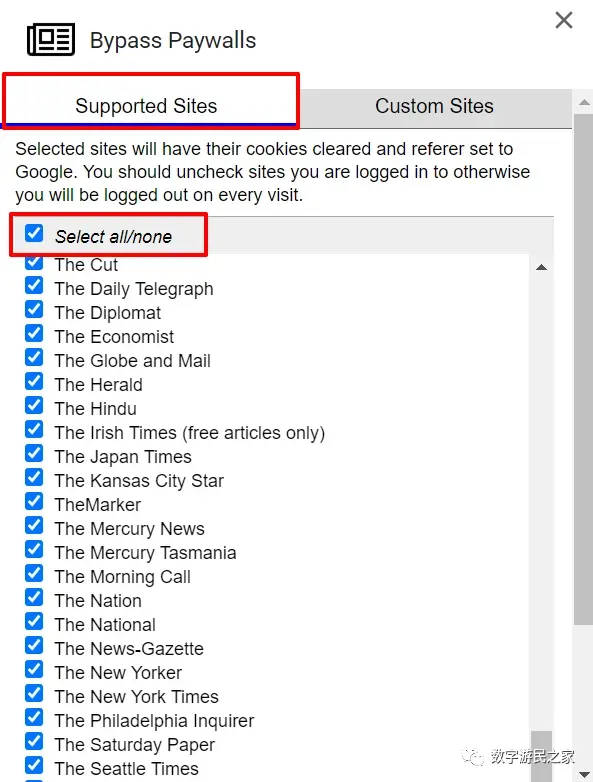Click The Globe and Mail label
Viewport: 593px width, 782px height.
[133, 361]
